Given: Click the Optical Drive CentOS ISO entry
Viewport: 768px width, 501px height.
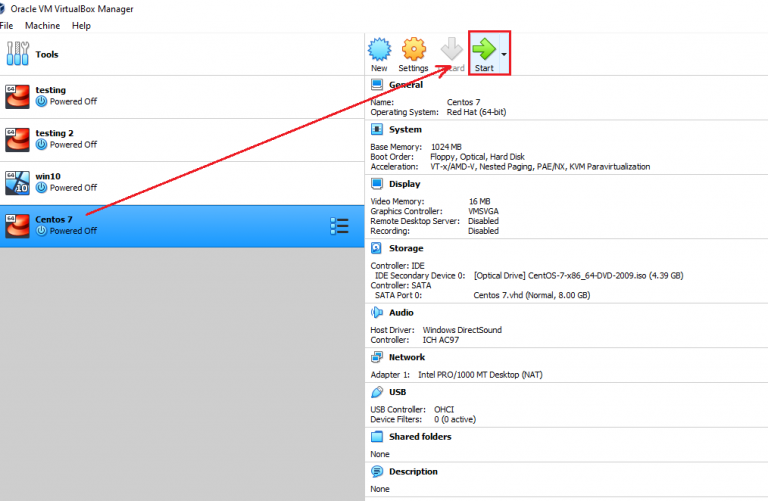Looking at the screenshot, I should [x=578, y=275].
